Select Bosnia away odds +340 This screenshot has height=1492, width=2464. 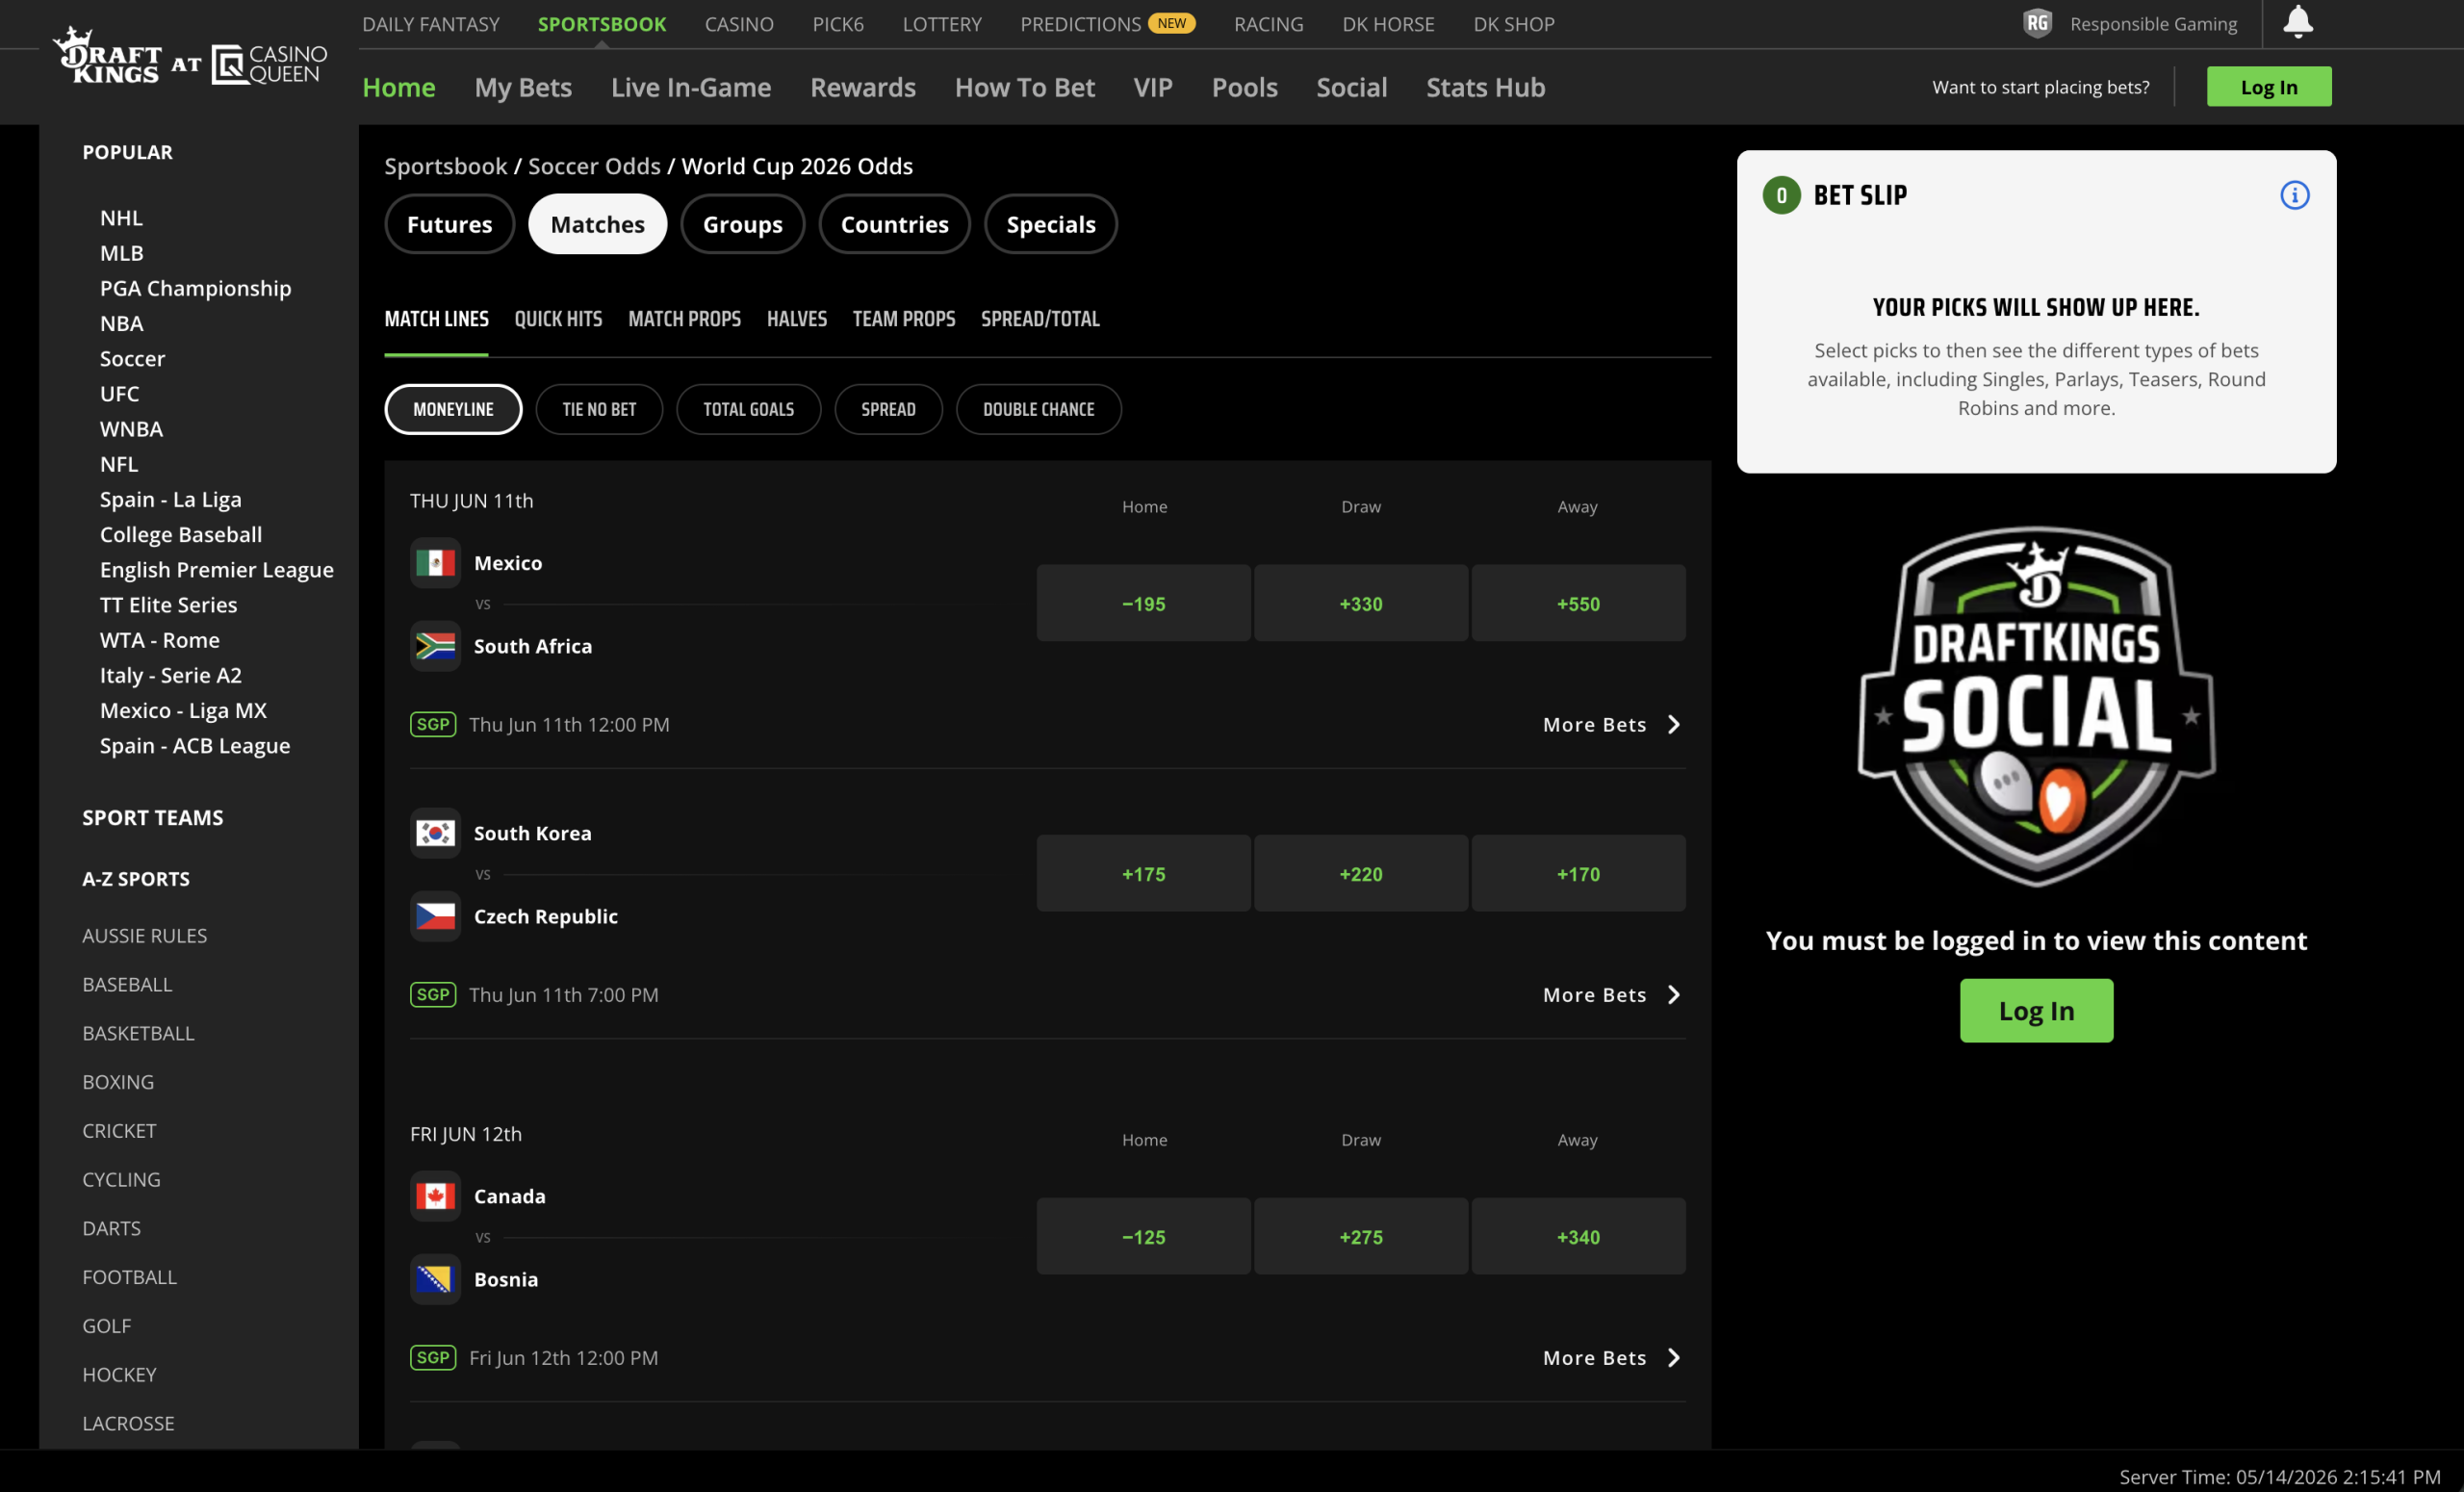click(1577, 1236)
